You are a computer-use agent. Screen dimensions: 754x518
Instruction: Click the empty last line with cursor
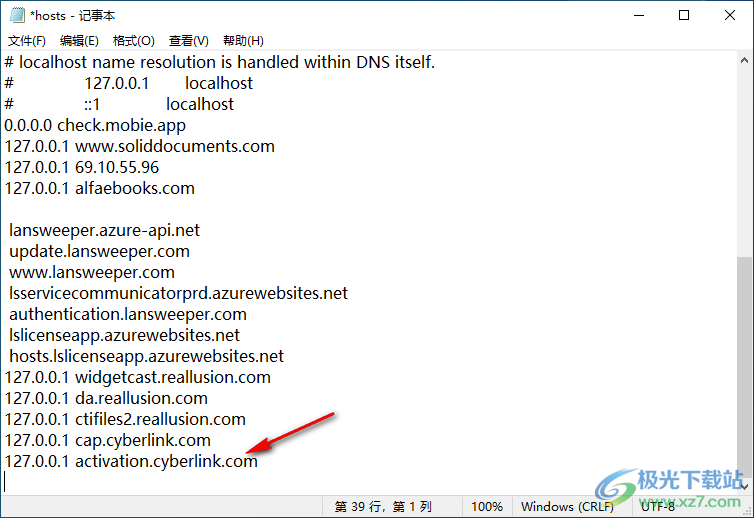tap(370, 482)
